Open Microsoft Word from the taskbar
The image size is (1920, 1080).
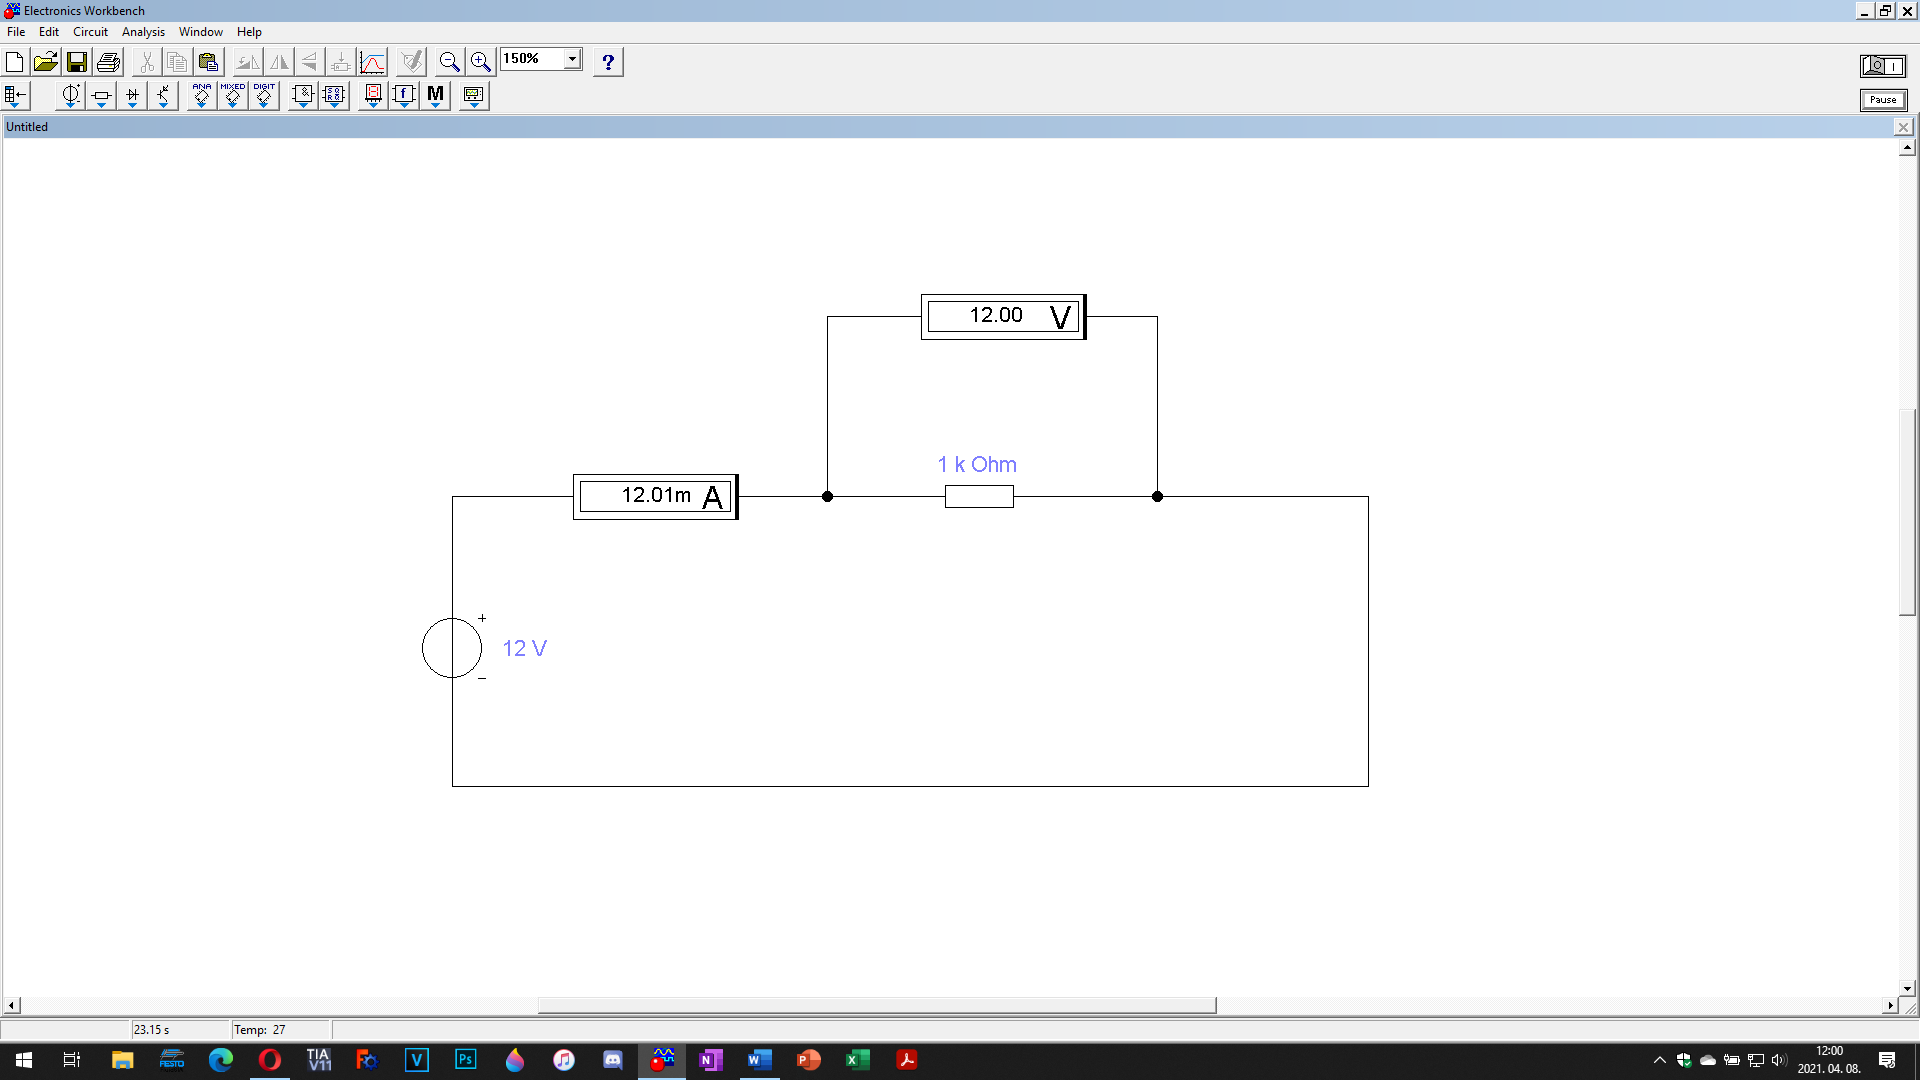pos(759,1060)
